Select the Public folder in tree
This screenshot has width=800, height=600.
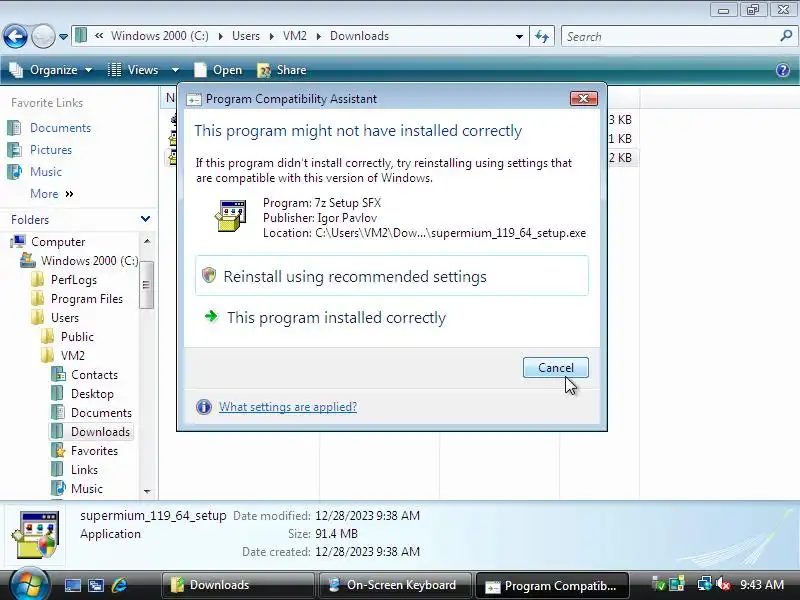[x=77, y=337]
